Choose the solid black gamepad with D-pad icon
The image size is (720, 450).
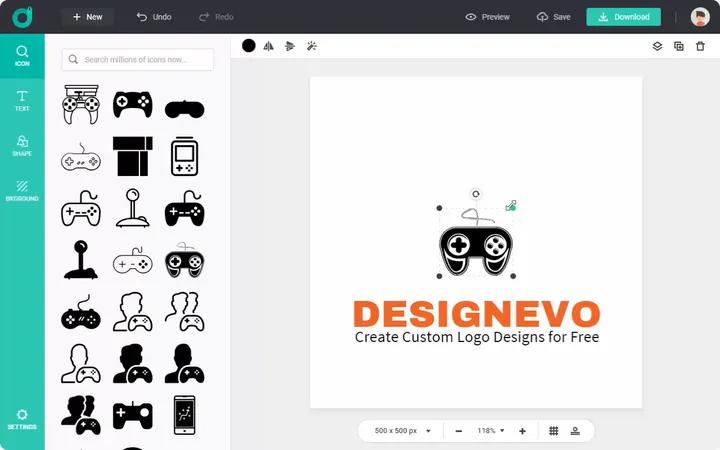[x=133, y=104]
